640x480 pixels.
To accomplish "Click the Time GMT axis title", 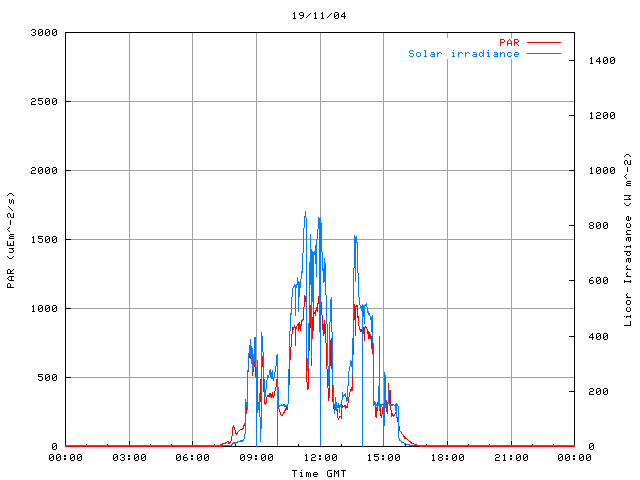I will pos(319,473).
